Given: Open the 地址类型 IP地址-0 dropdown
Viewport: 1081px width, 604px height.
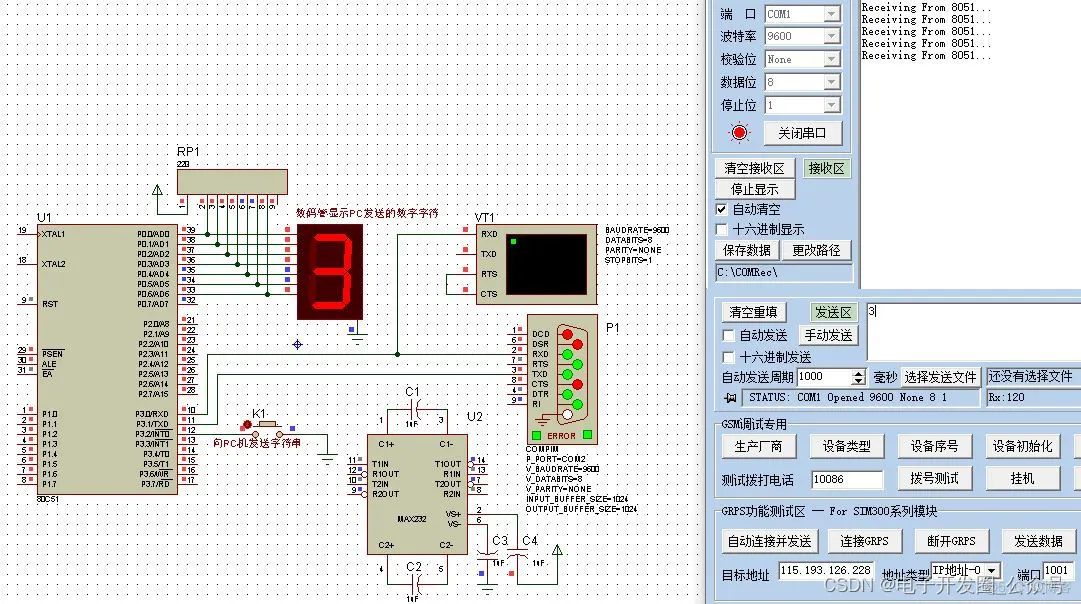Looking at the screenshot, I should coord(992,570).
